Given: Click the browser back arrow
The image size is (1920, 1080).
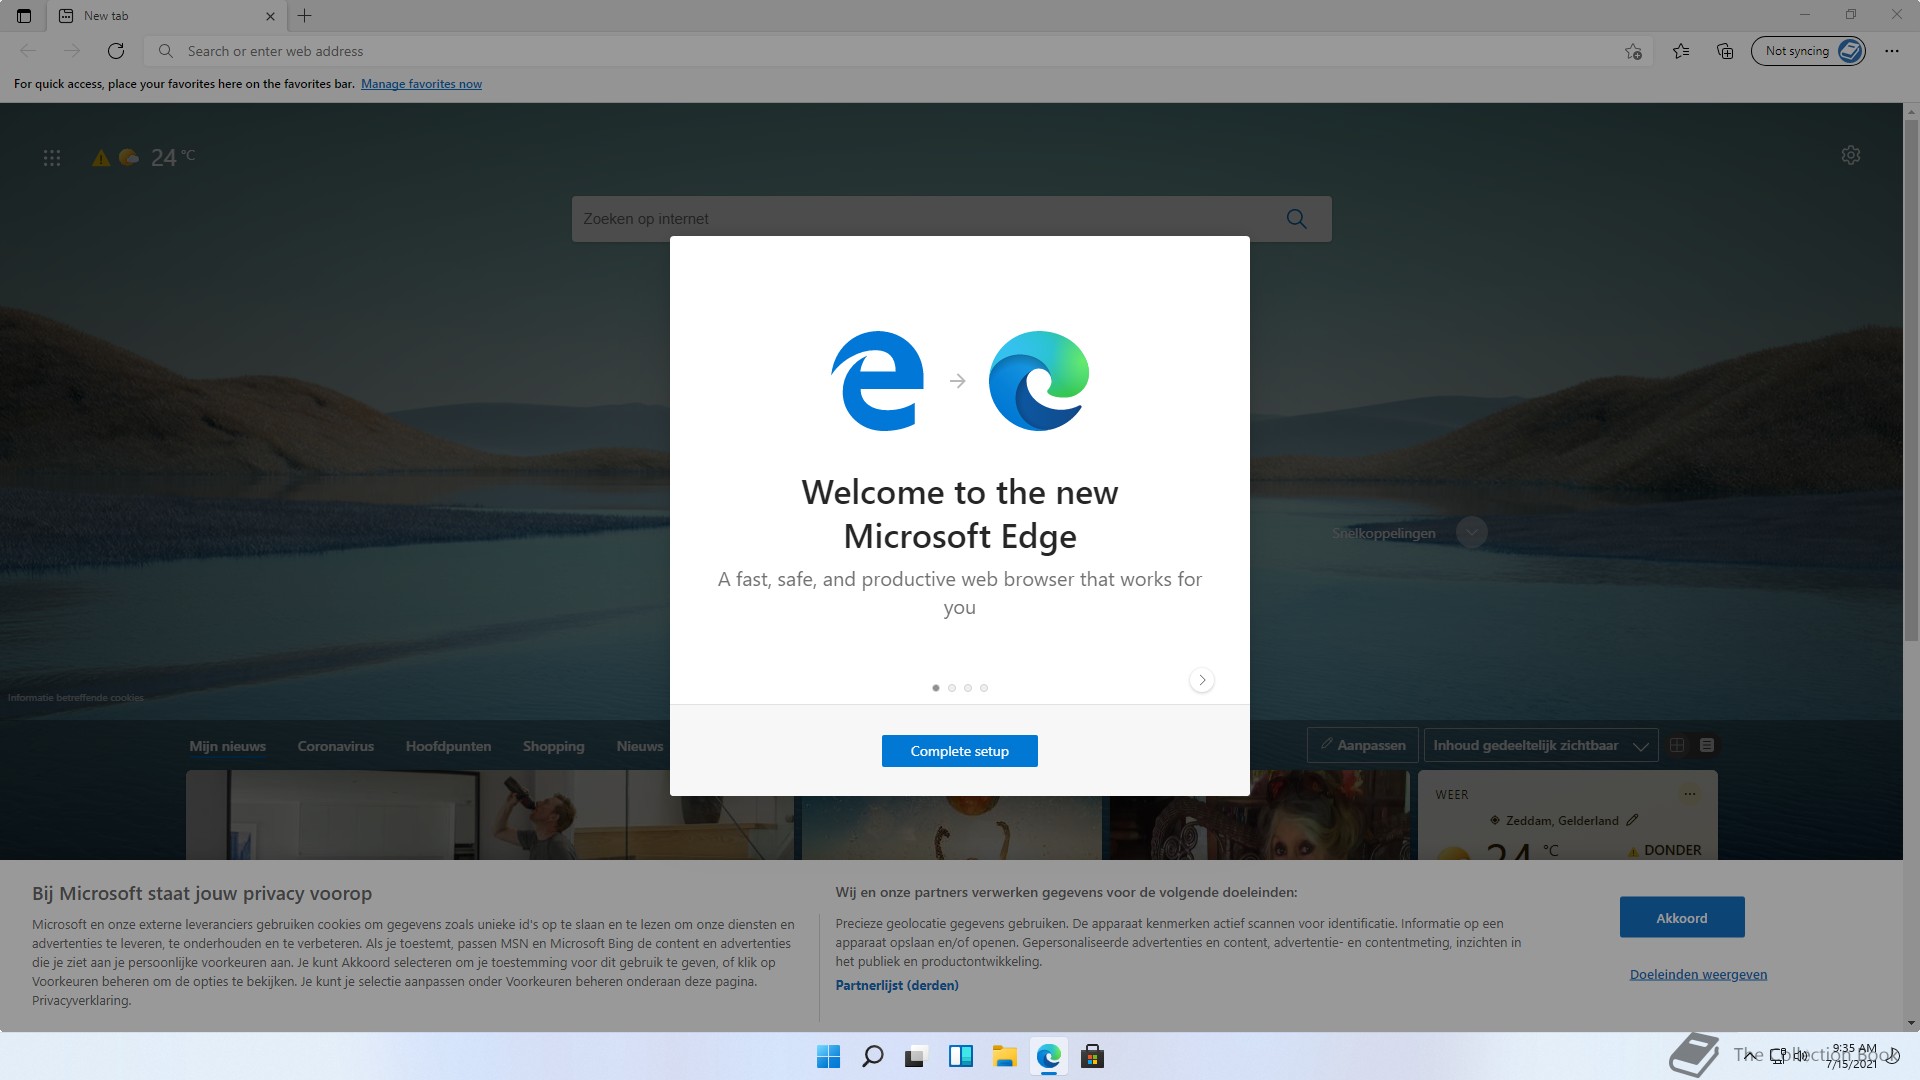Looking at the screenshot, I should [x=28, y=51].
